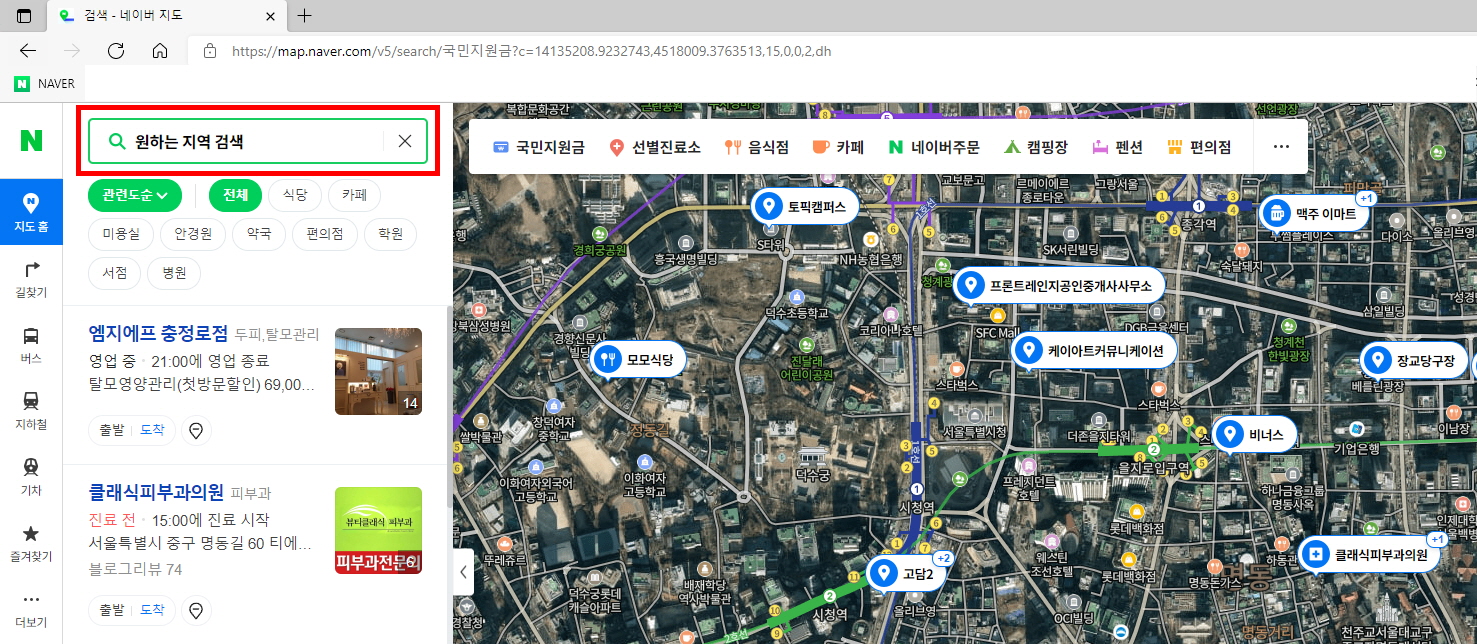The width and height of the screenshot is (1477, 644).
Task: Select the 카페 filter chip in results panel
Action: tap(354, 194)
